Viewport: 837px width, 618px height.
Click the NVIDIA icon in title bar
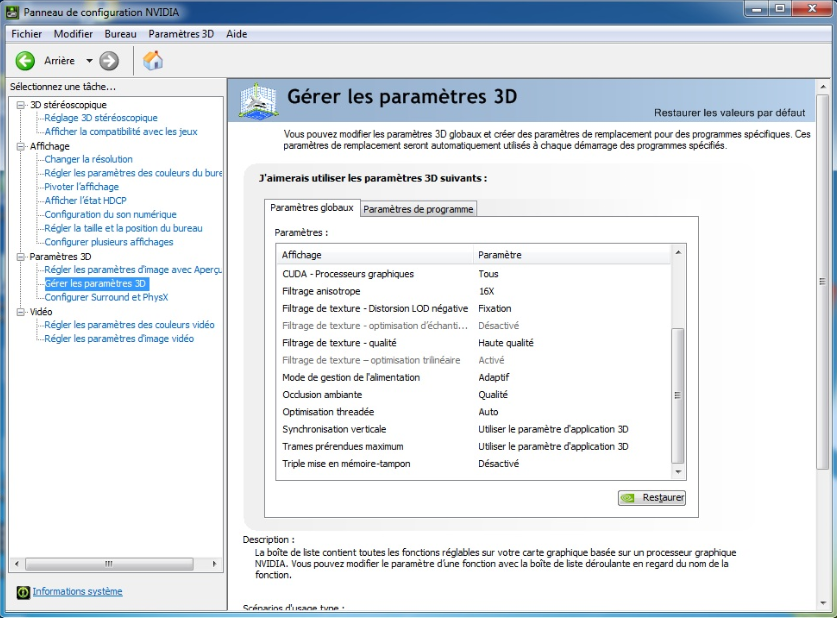coord(11,10)
